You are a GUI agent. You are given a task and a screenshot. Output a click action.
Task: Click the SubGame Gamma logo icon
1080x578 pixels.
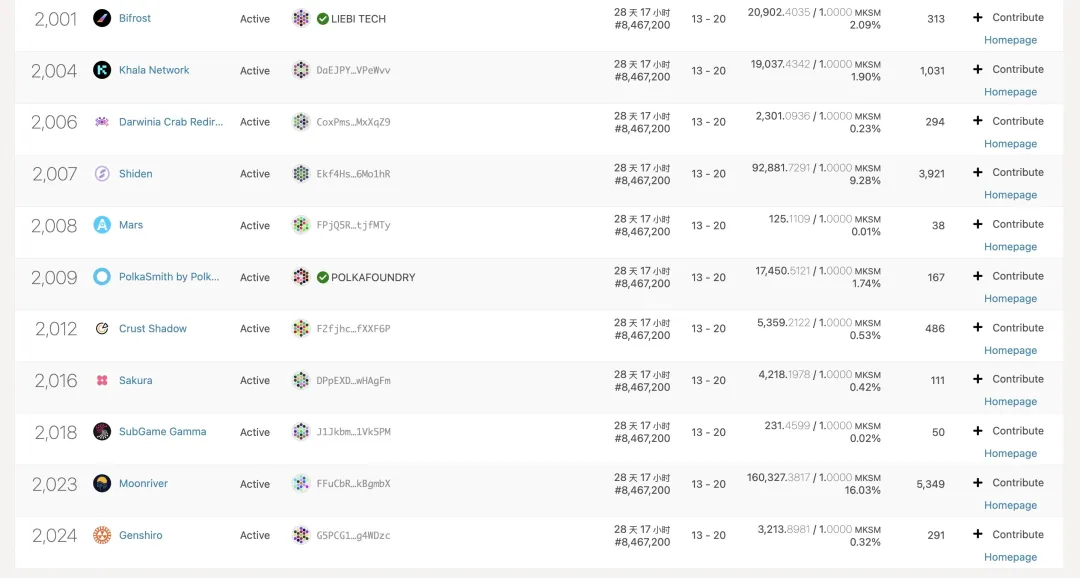coord(102,432)
